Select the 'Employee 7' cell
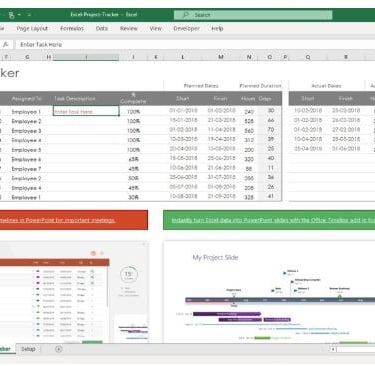The width and height of the screenshot is (375, 366). tap(26, 169)
